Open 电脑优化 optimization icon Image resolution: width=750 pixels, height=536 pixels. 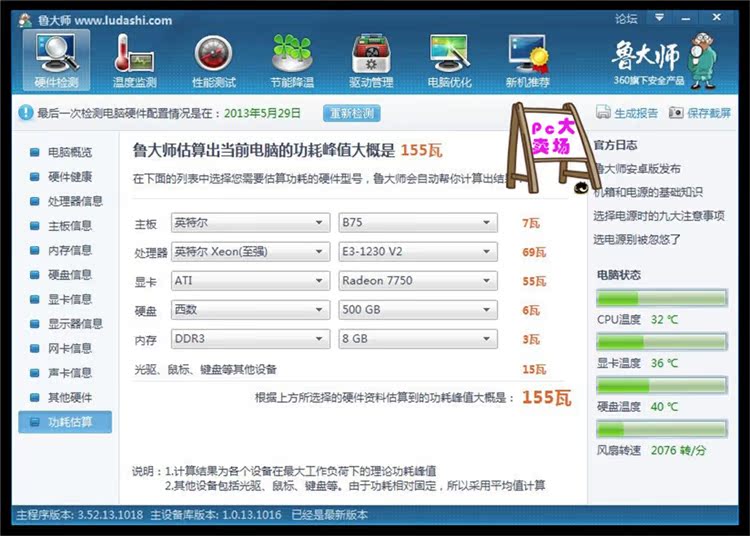pos(449,60)
